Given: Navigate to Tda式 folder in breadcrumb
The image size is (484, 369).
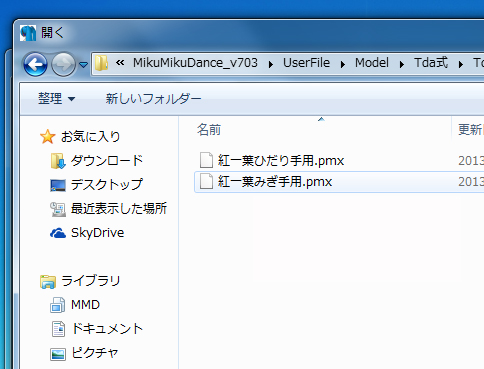Looking at the screenshot, I should click(431, 63).
